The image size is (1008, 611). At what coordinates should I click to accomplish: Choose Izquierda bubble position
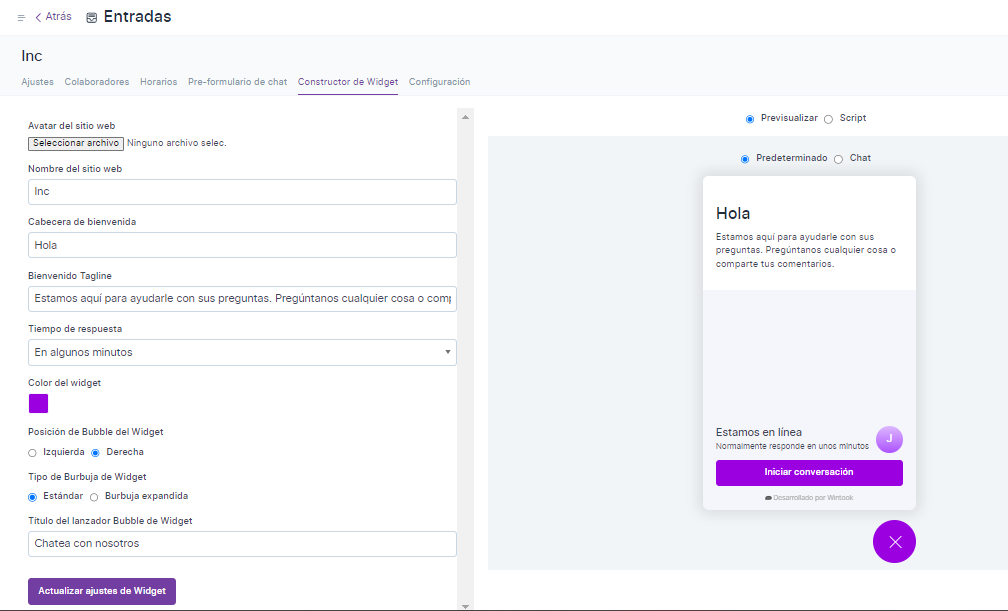coord(33,453)
